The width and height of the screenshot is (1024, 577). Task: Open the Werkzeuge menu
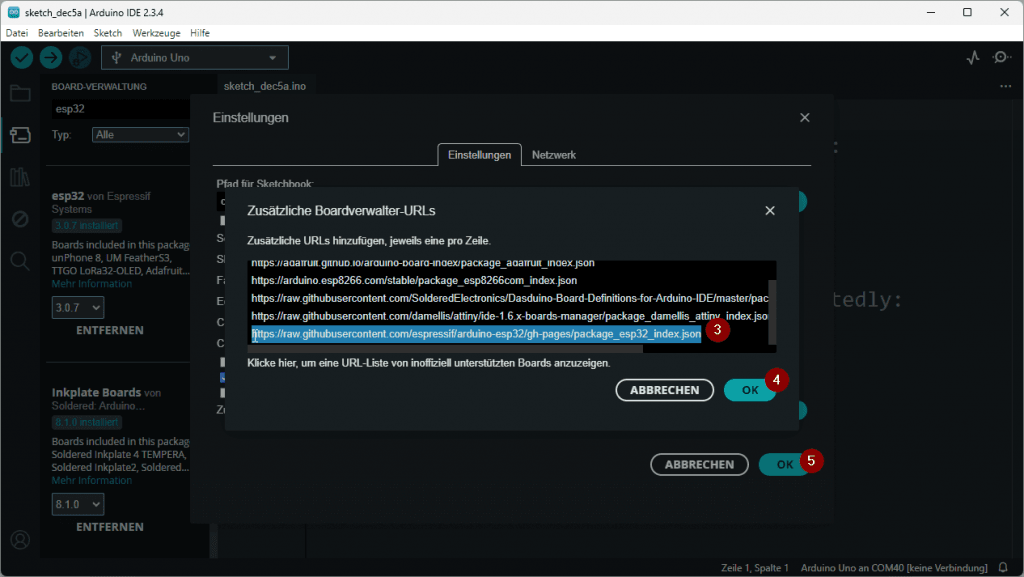156,32
